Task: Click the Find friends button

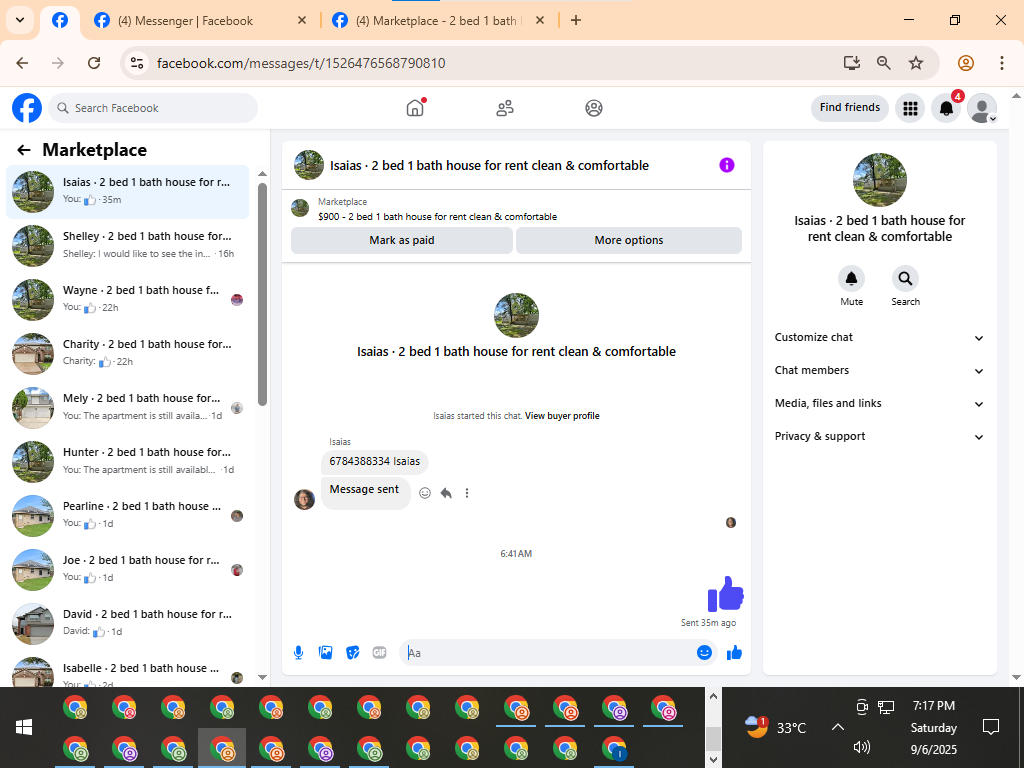Action: point(850,108)
